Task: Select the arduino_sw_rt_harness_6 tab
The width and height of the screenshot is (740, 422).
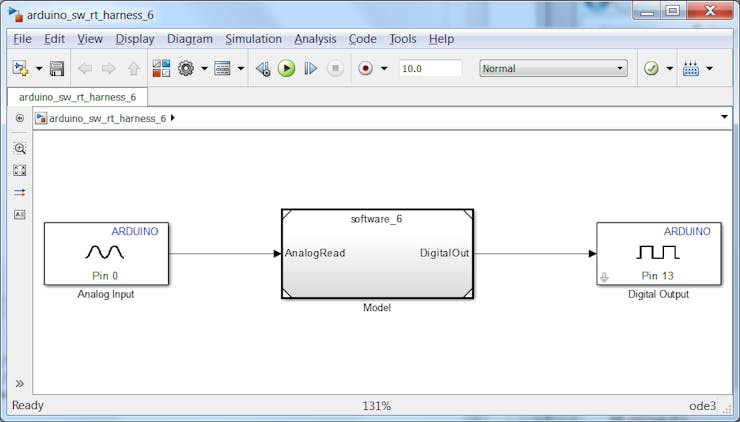Action: [x=77, y=97]
